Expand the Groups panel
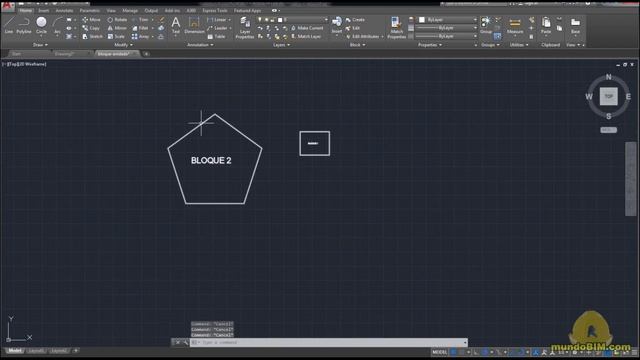The image size is (640, 360). click(x=490, y=45)
